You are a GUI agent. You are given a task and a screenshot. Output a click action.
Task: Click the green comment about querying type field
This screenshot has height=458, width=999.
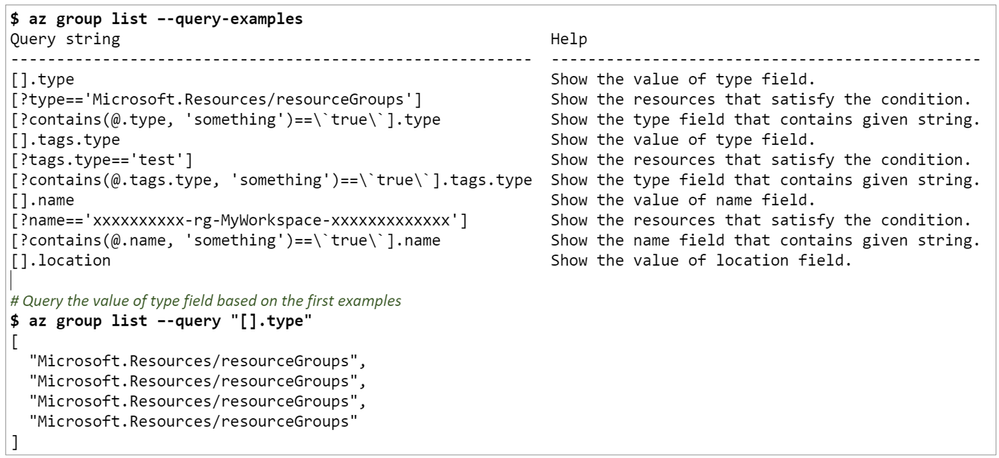(x=206, y=300)
